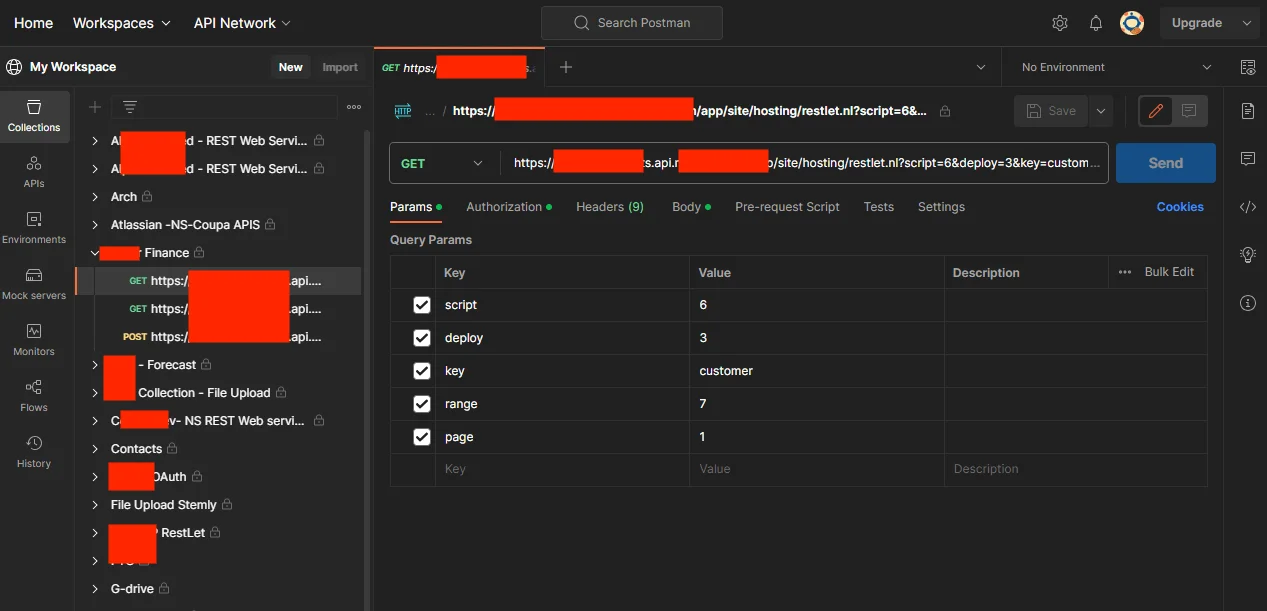Open the Workspaces dropdown
This screenshot has width=1267, height=611.
click(122, 23)
